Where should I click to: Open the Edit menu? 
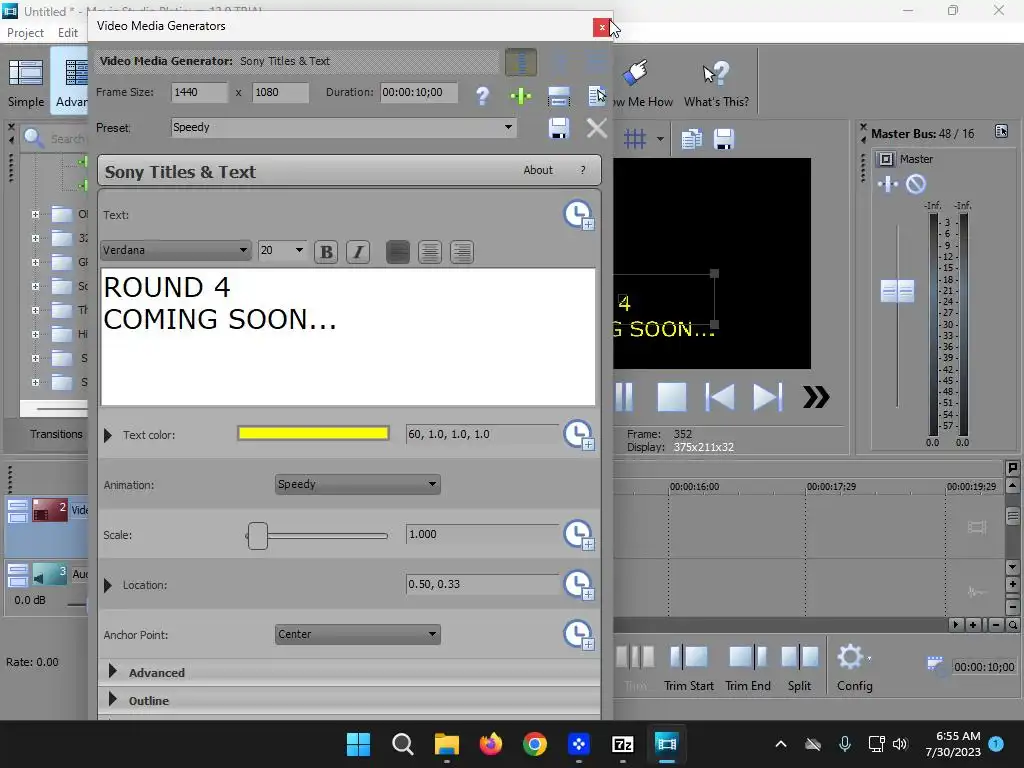68,33
